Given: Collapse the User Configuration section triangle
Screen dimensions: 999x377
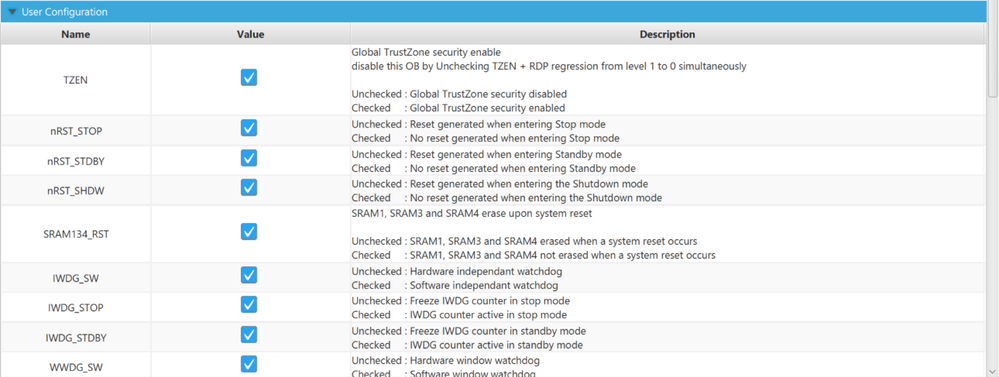Looking at the screenshot, I should tap(12, 12).
